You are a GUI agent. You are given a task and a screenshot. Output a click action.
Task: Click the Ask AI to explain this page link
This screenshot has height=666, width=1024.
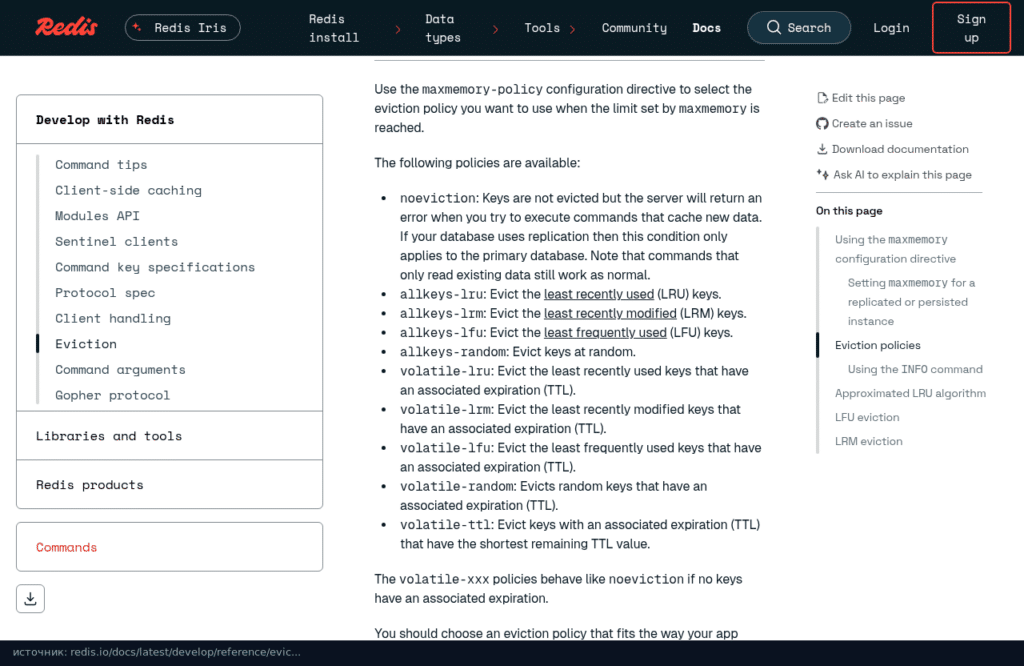[902, 174]
